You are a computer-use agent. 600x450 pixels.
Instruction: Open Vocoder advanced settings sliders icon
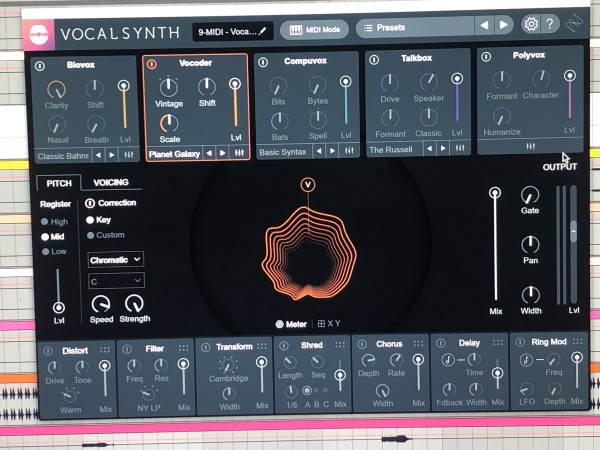(x=238, y=153)
